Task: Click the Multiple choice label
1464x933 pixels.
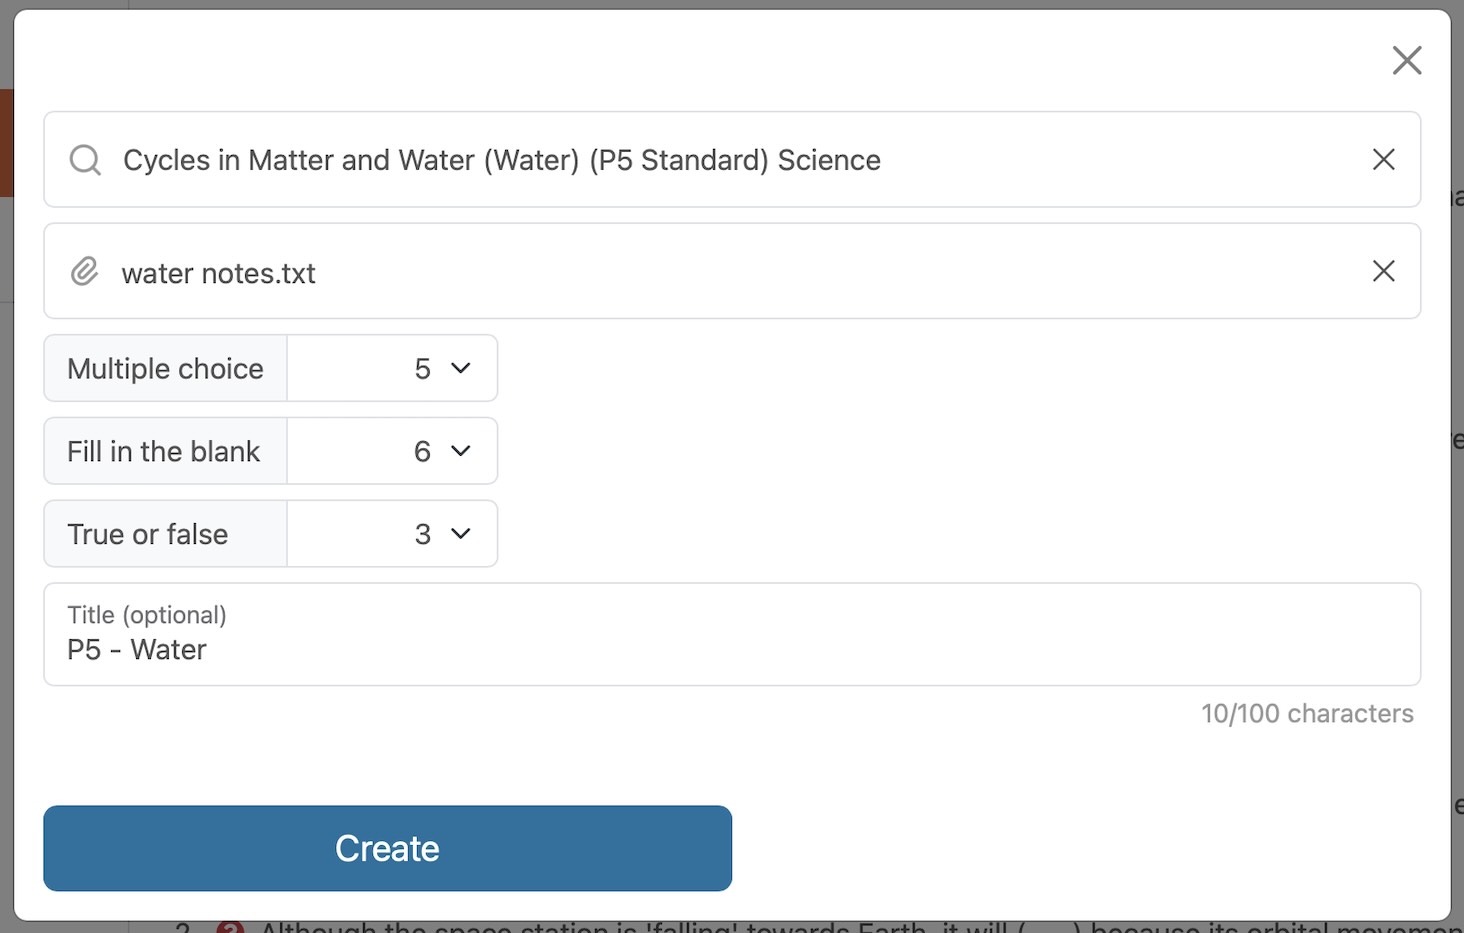Action: click(x=165, y=369)
